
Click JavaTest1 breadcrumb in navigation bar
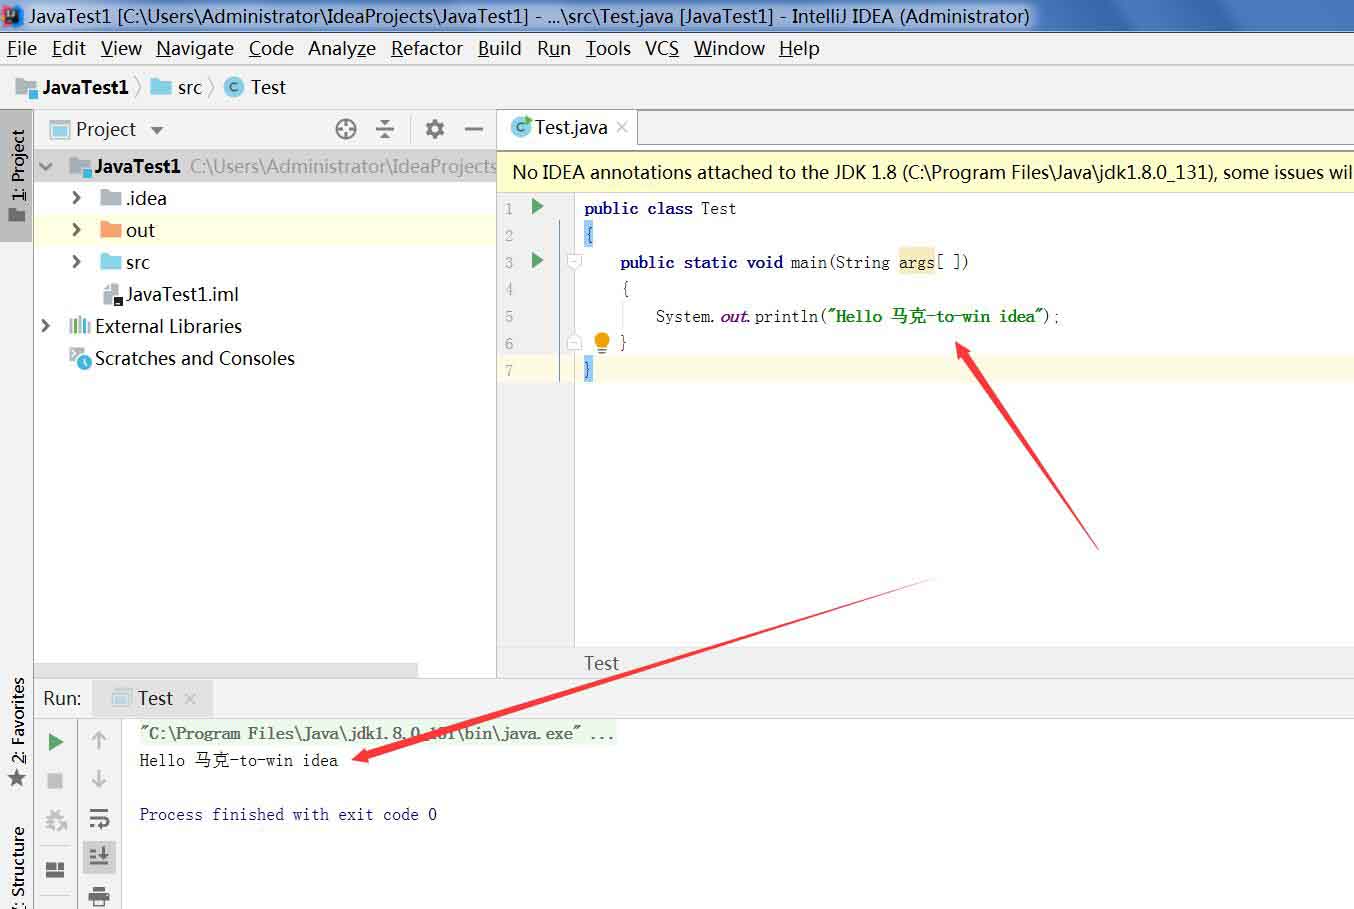pos(73,87)
